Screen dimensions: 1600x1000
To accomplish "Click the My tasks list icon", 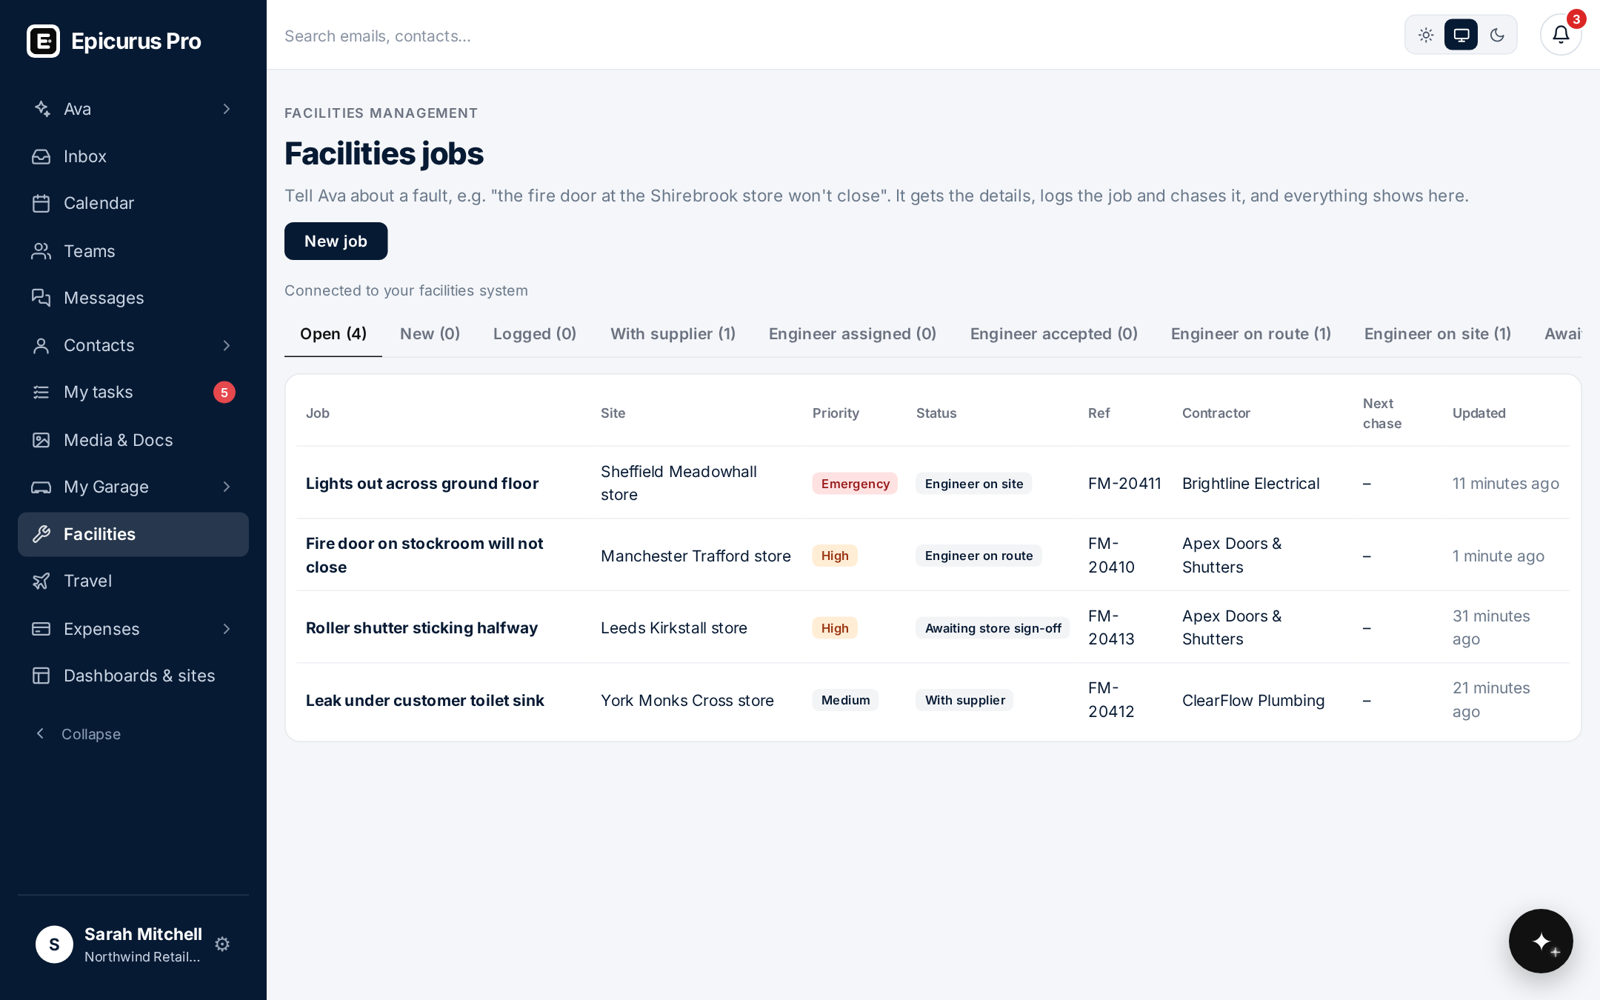I will 41,392.
